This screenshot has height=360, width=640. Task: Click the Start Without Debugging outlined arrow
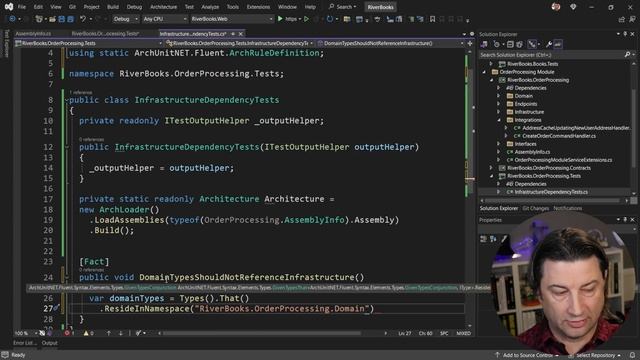click(x=306, y=19)
